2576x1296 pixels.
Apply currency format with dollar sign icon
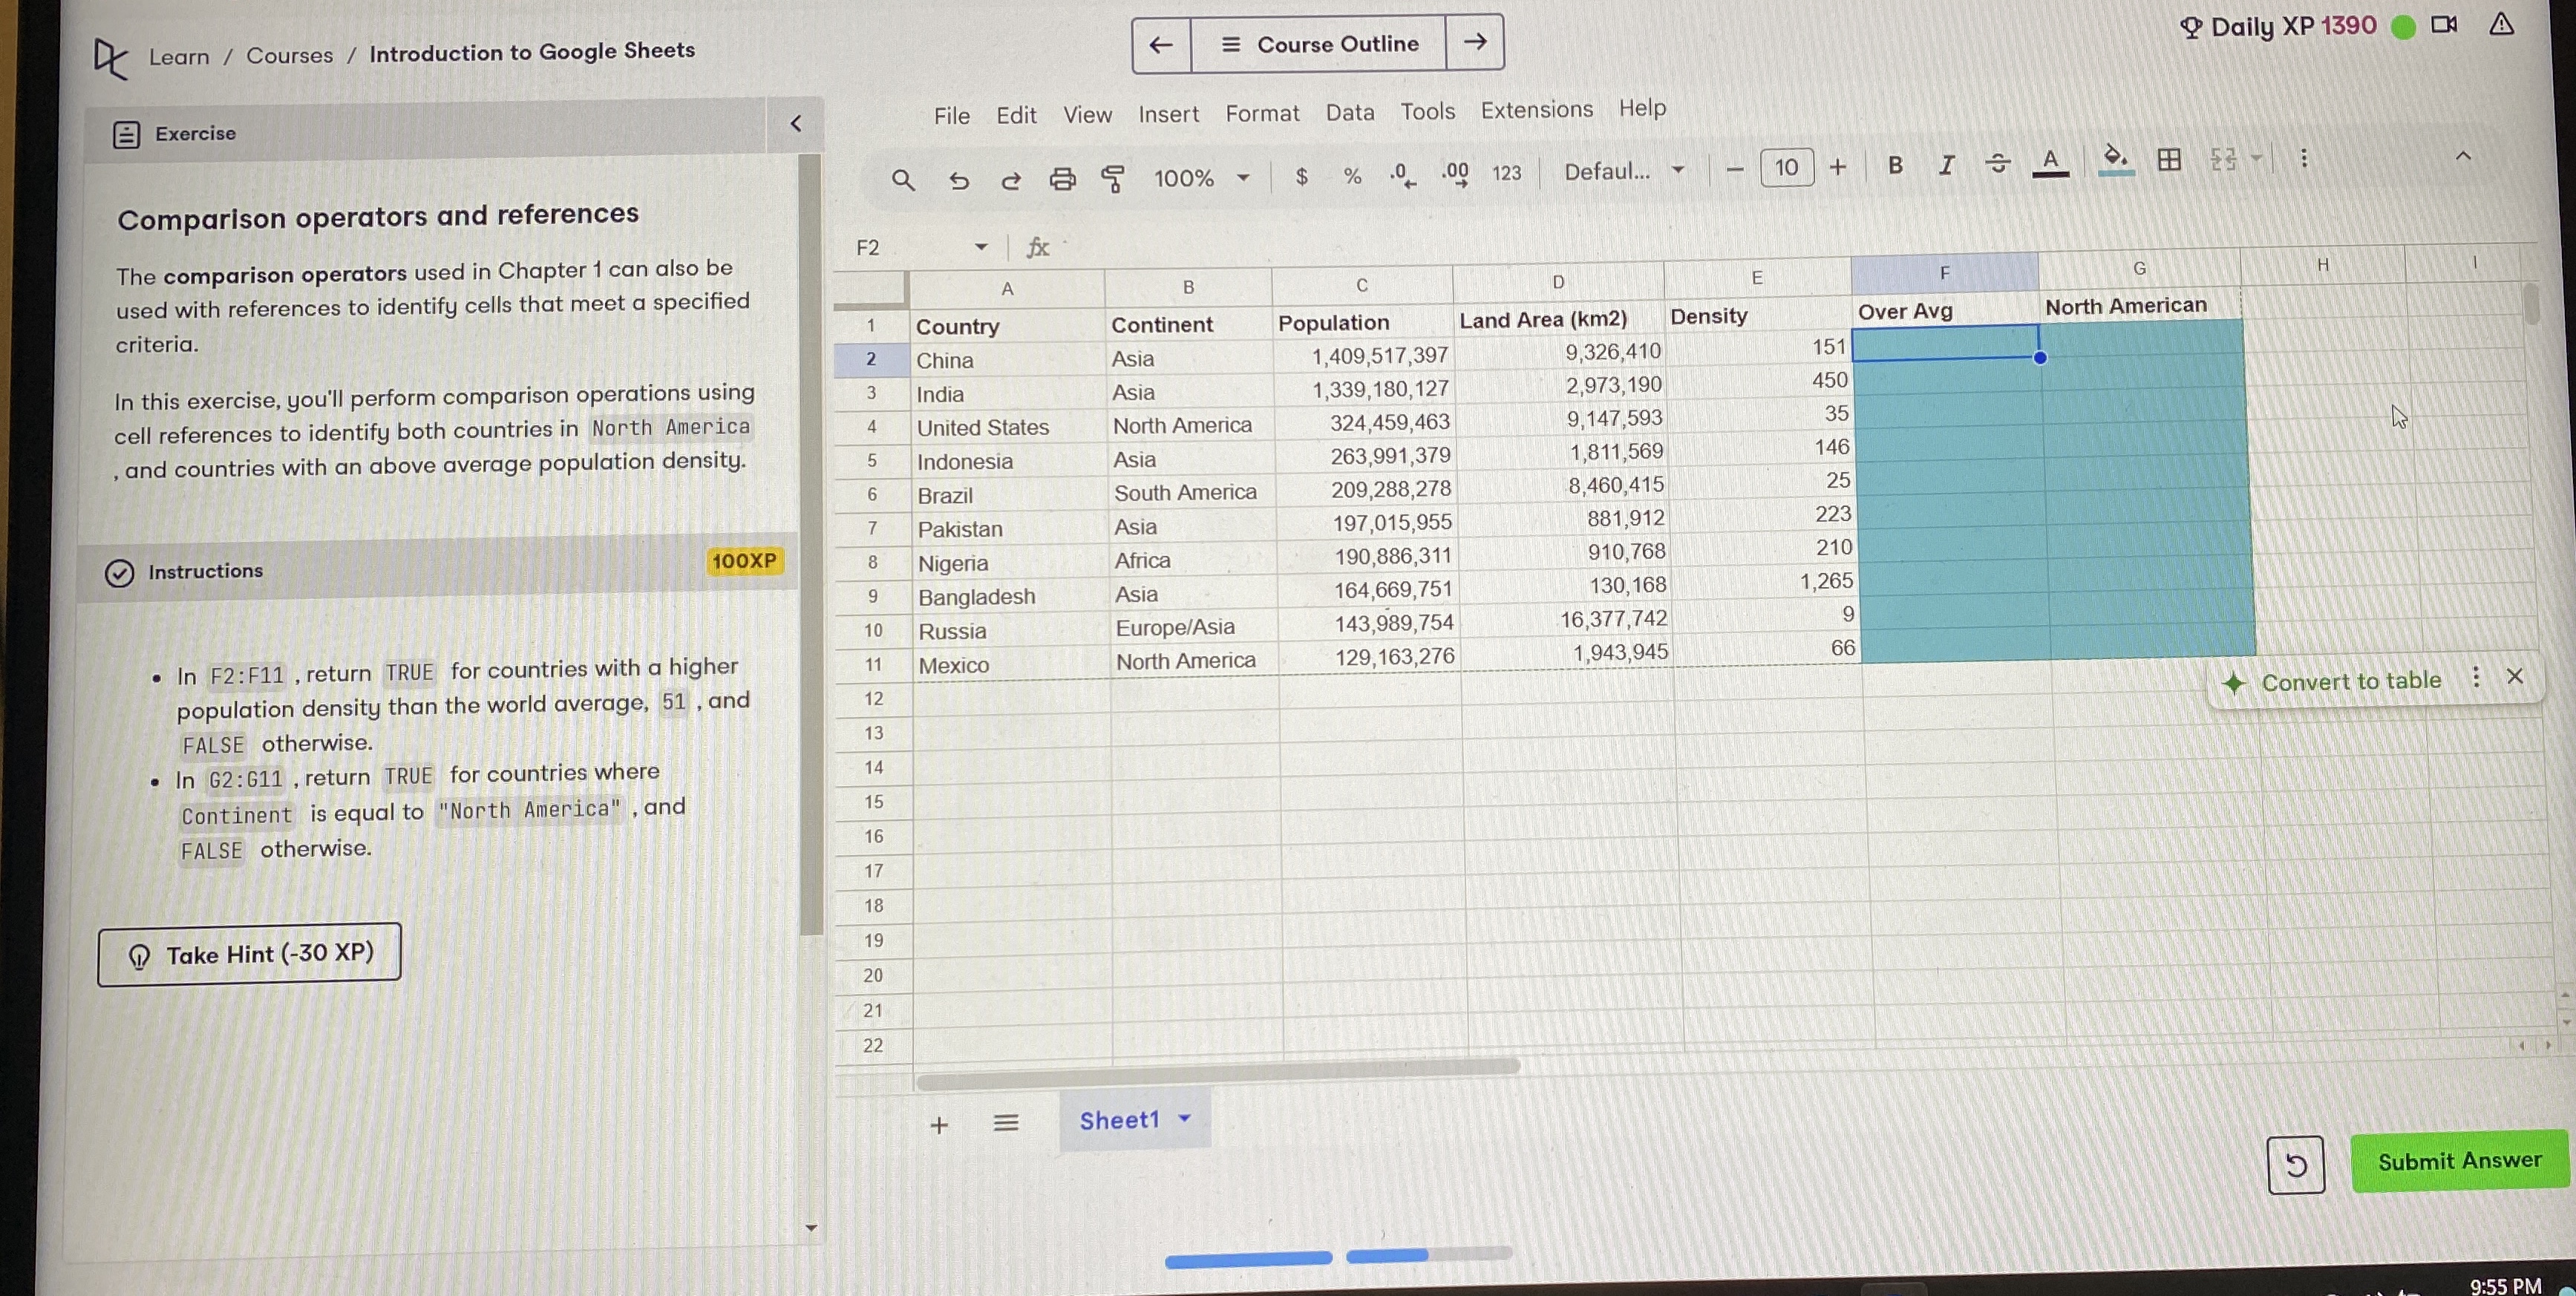point(1301,176)
